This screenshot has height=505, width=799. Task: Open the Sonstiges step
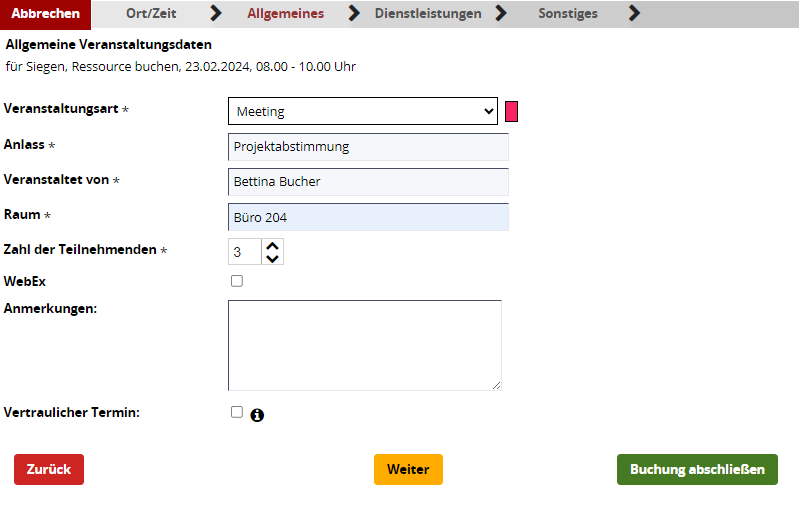tap(568, 13)
